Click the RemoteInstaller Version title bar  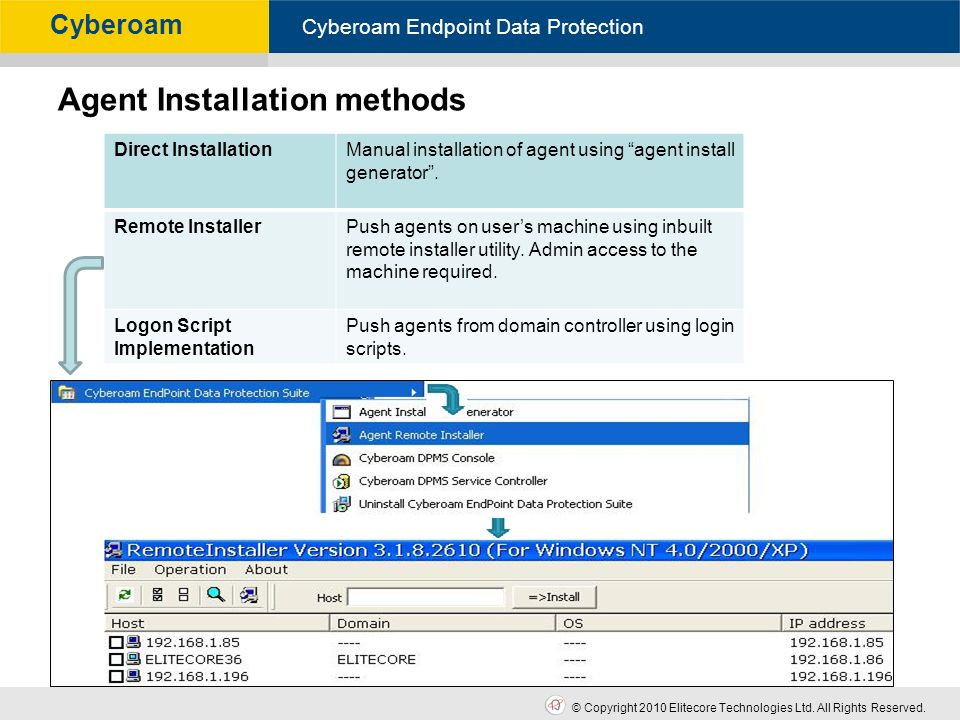(x=498, y=550)
